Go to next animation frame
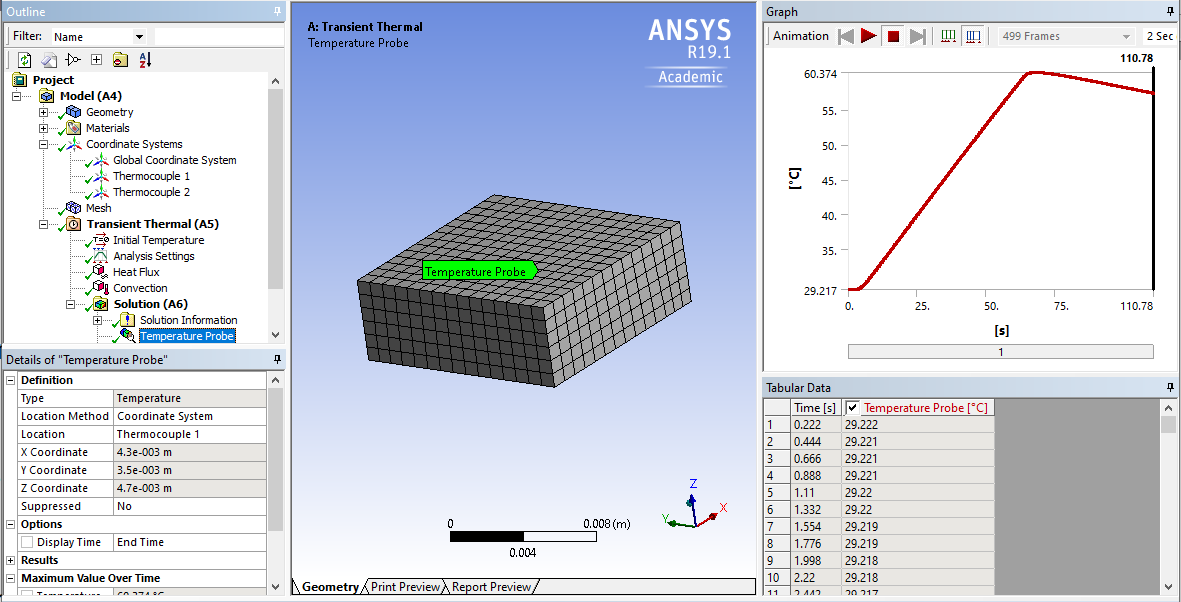The width and height of the screenshot is (1181, 602). point(917,36)
